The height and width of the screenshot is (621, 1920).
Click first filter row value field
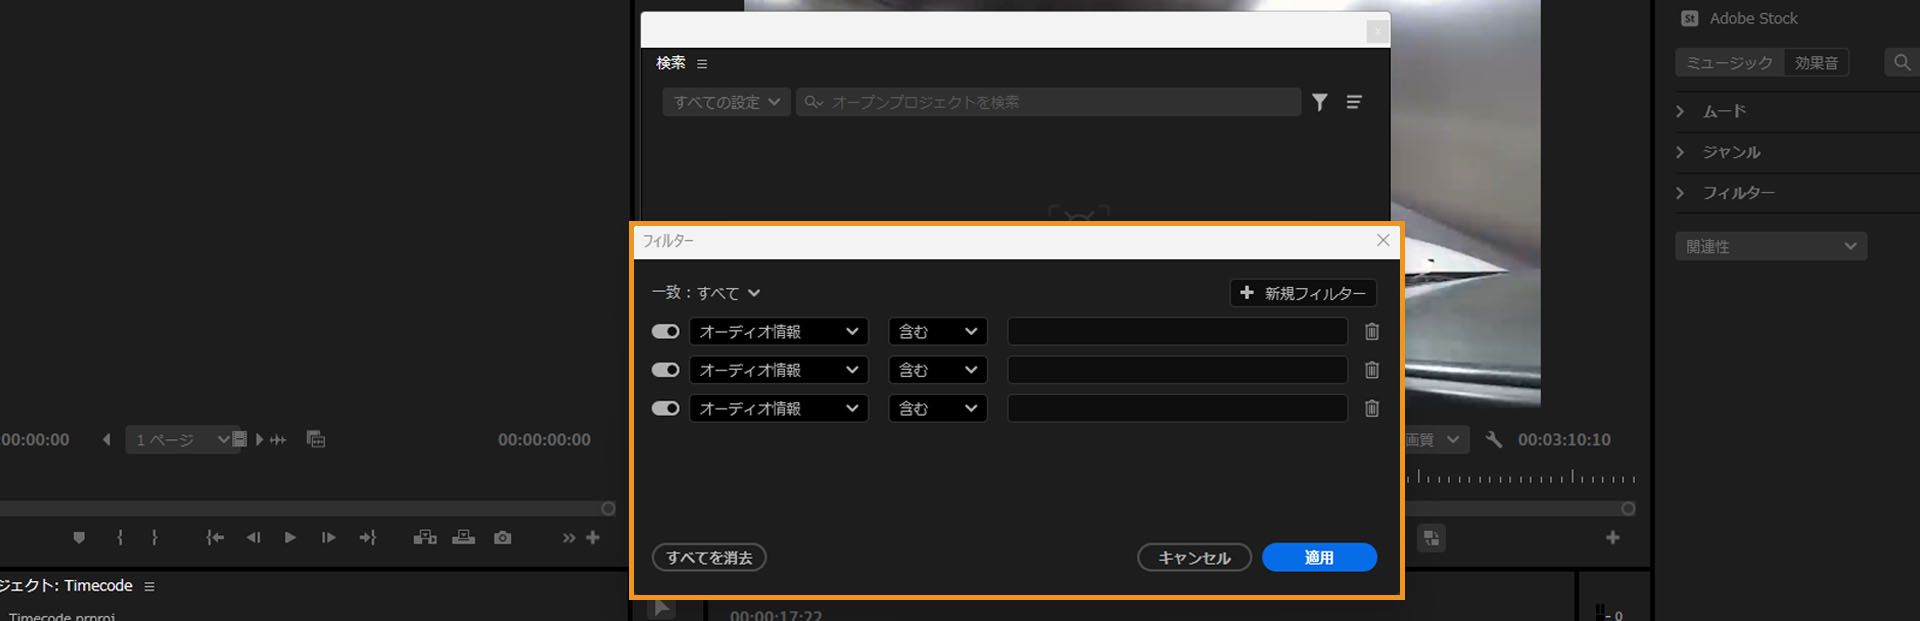(1177, 332)
